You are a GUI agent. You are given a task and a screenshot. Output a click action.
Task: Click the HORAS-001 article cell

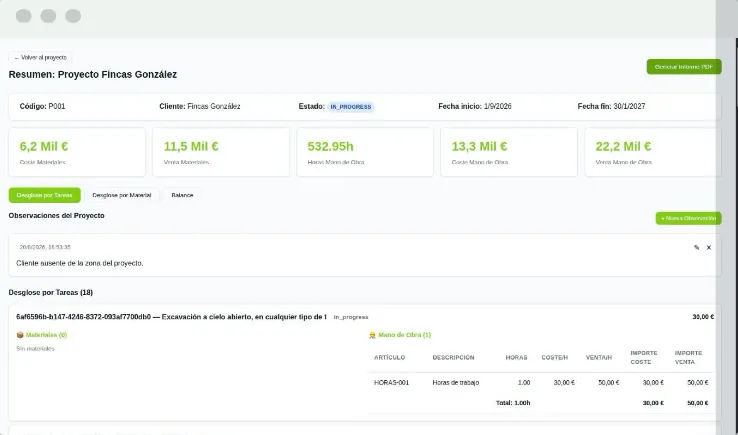(391, 383)
